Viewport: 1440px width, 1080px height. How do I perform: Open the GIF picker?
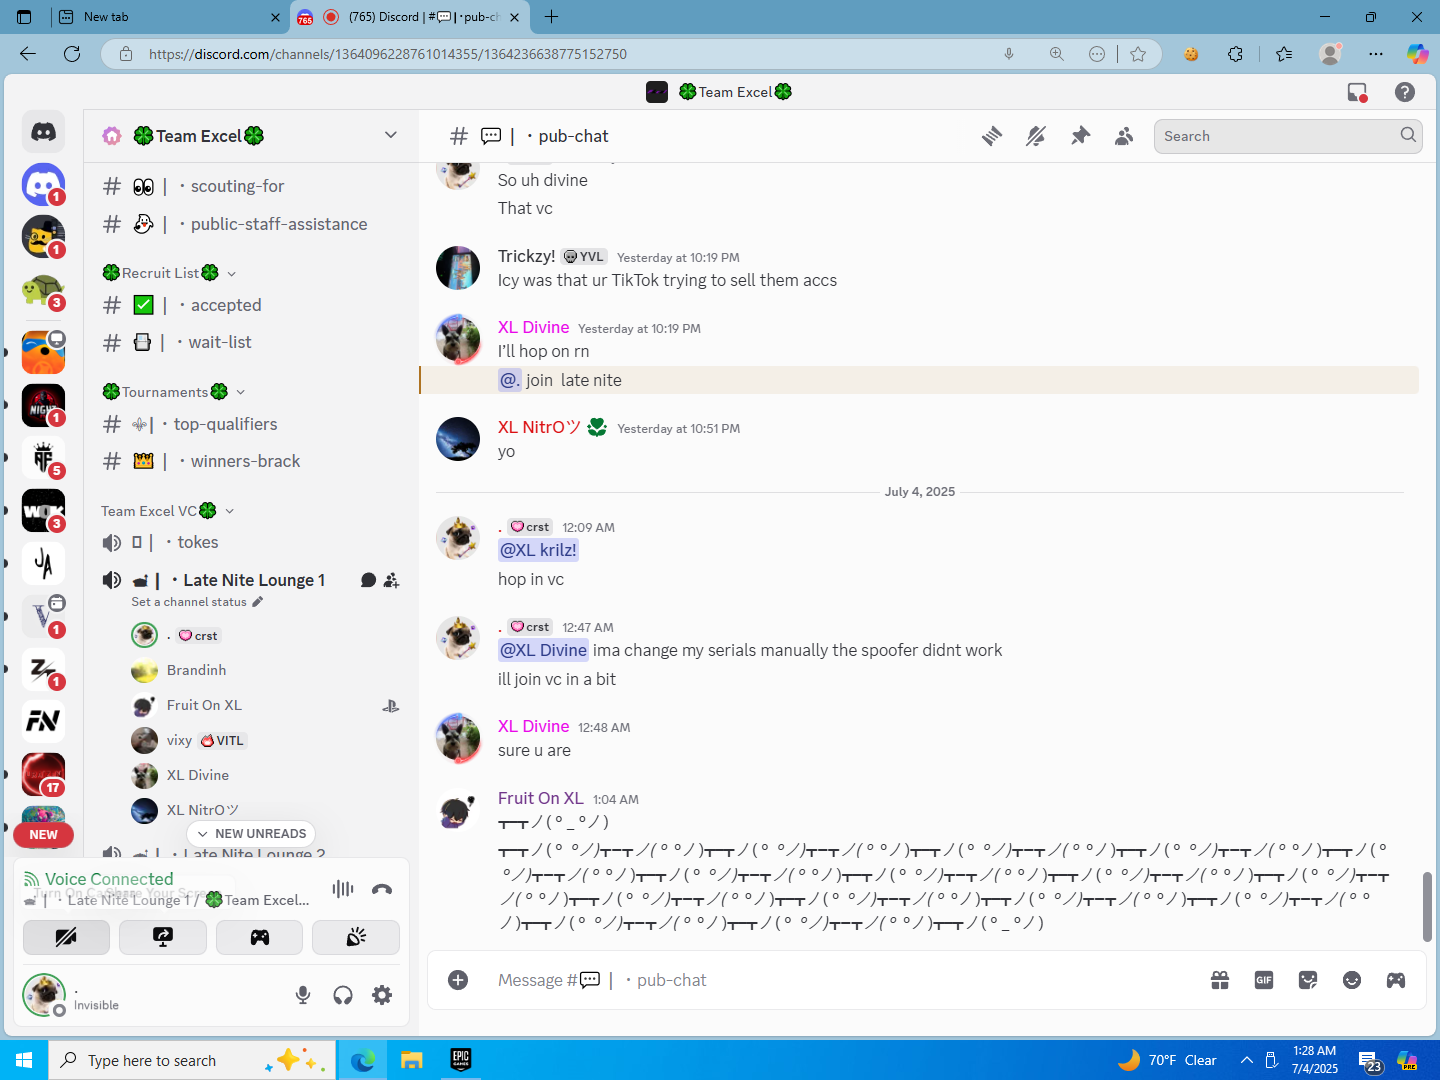coord(1264,980)
